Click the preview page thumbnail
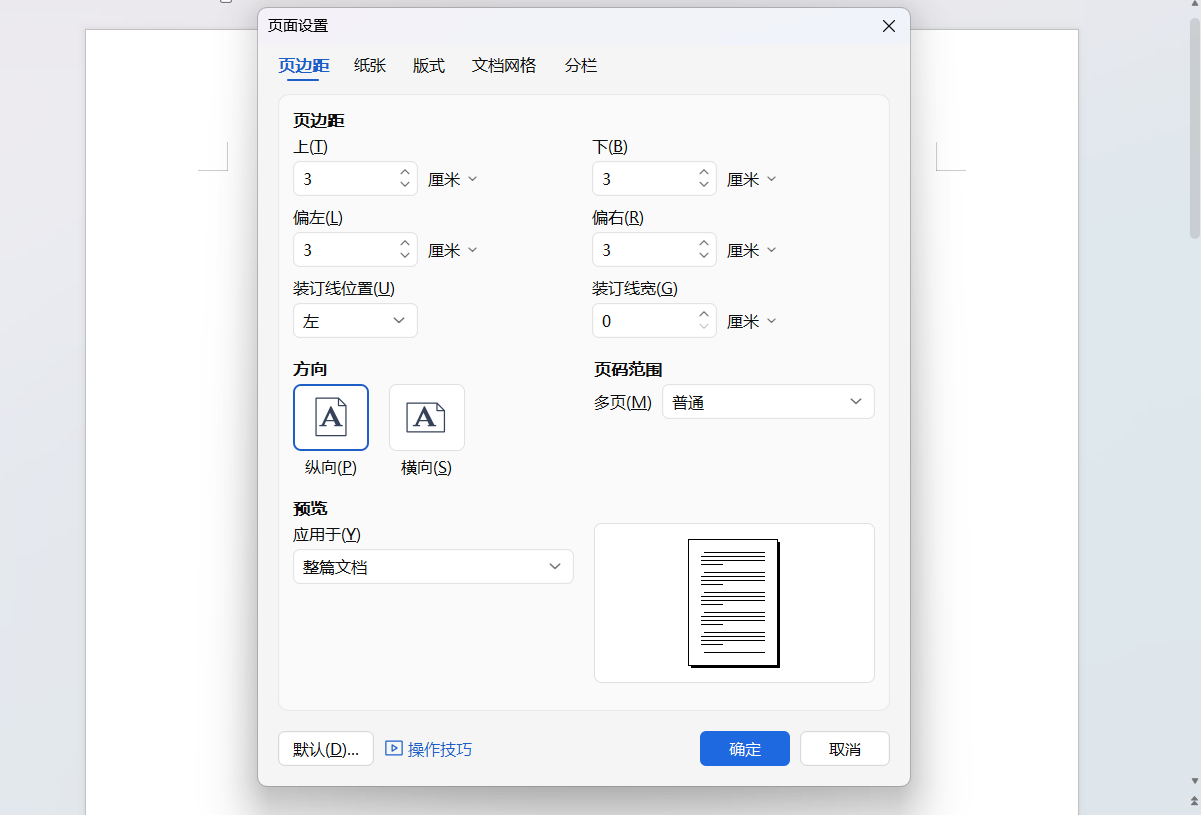 (x=733, y=602)
